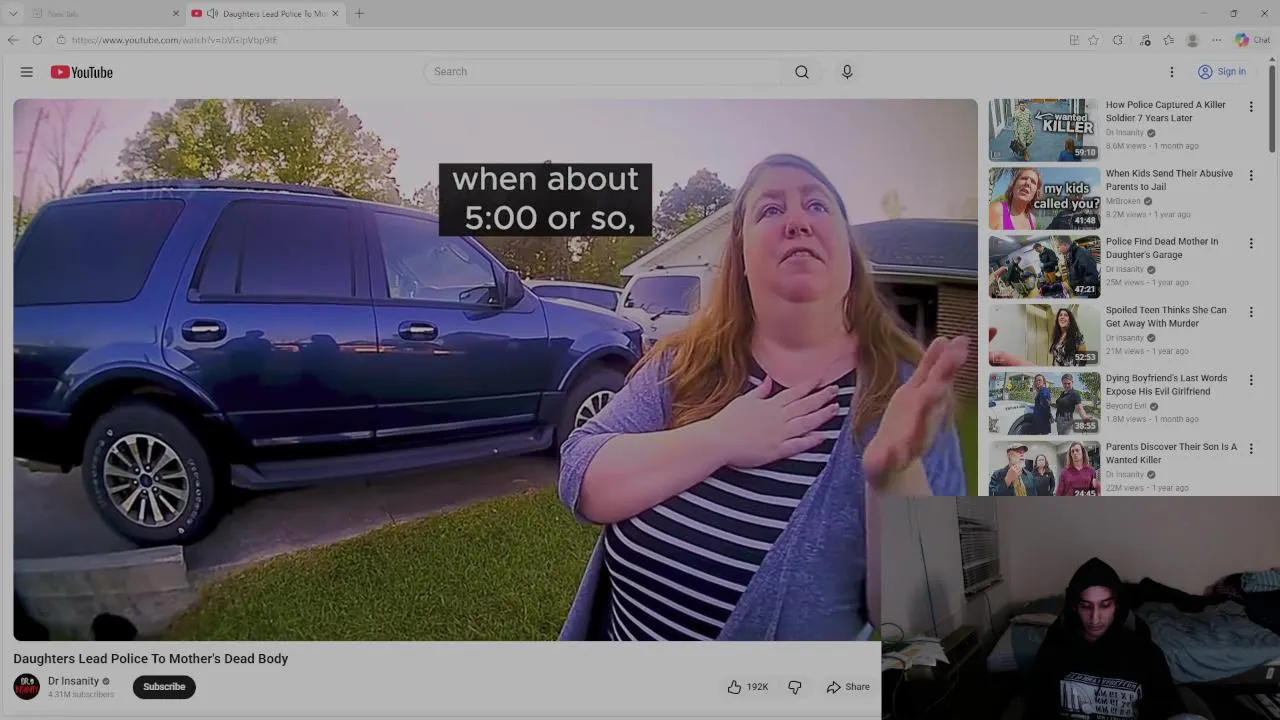
Task: Click the 192K like count
Action: 757,687
